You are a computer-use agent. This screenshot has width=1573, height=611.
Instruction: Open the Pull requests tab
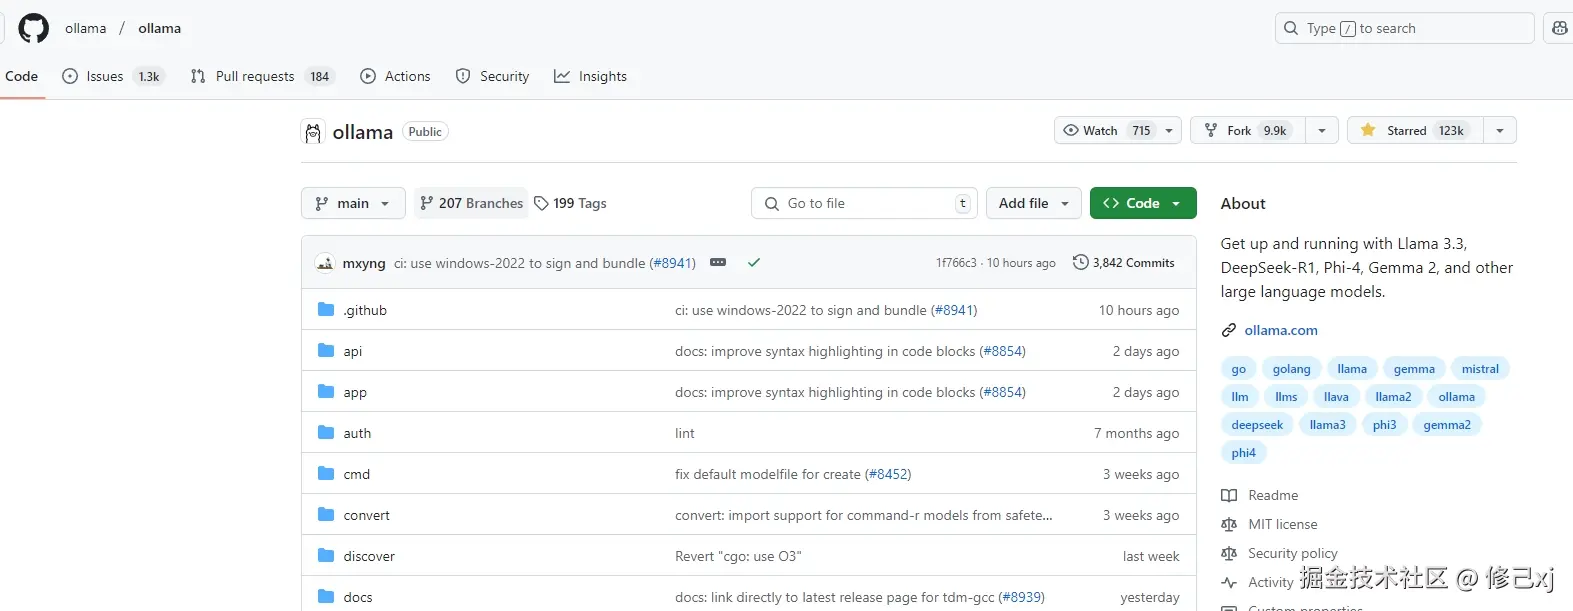click(x=255, y=76)
